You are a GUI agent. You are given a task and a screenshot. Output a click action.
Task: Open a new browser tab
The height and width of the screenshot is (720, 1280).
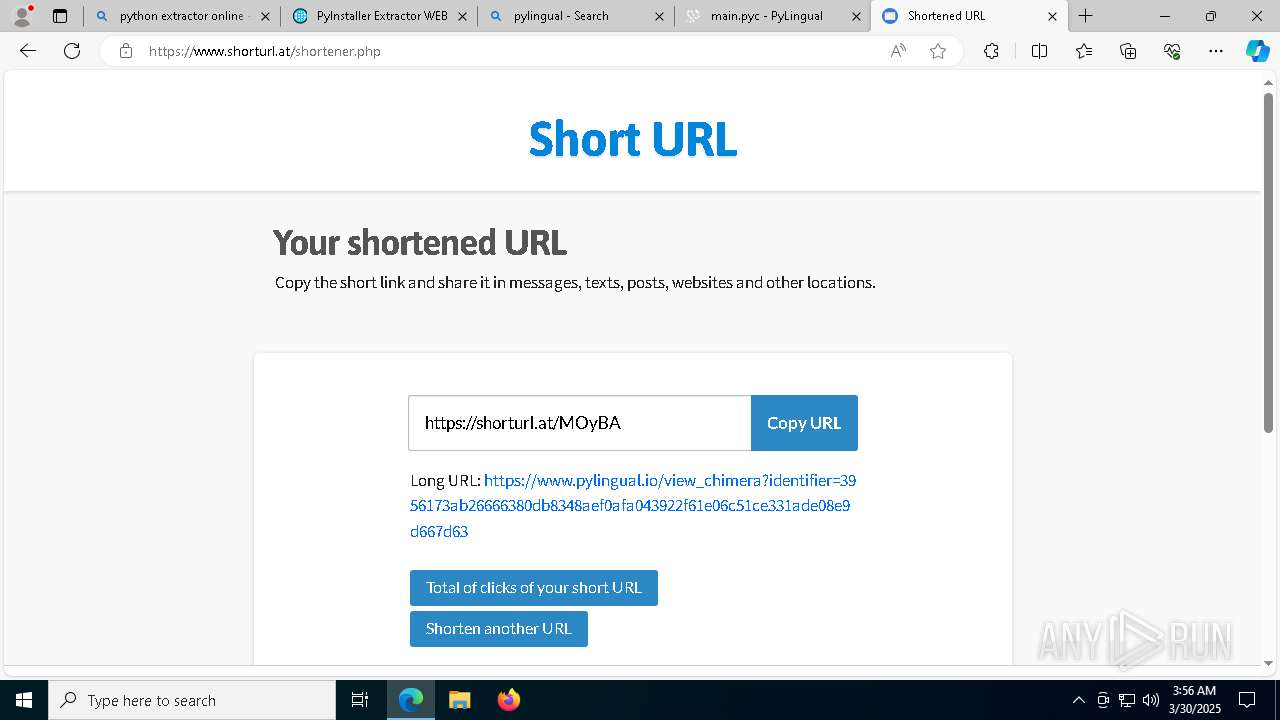(1086, 16)
